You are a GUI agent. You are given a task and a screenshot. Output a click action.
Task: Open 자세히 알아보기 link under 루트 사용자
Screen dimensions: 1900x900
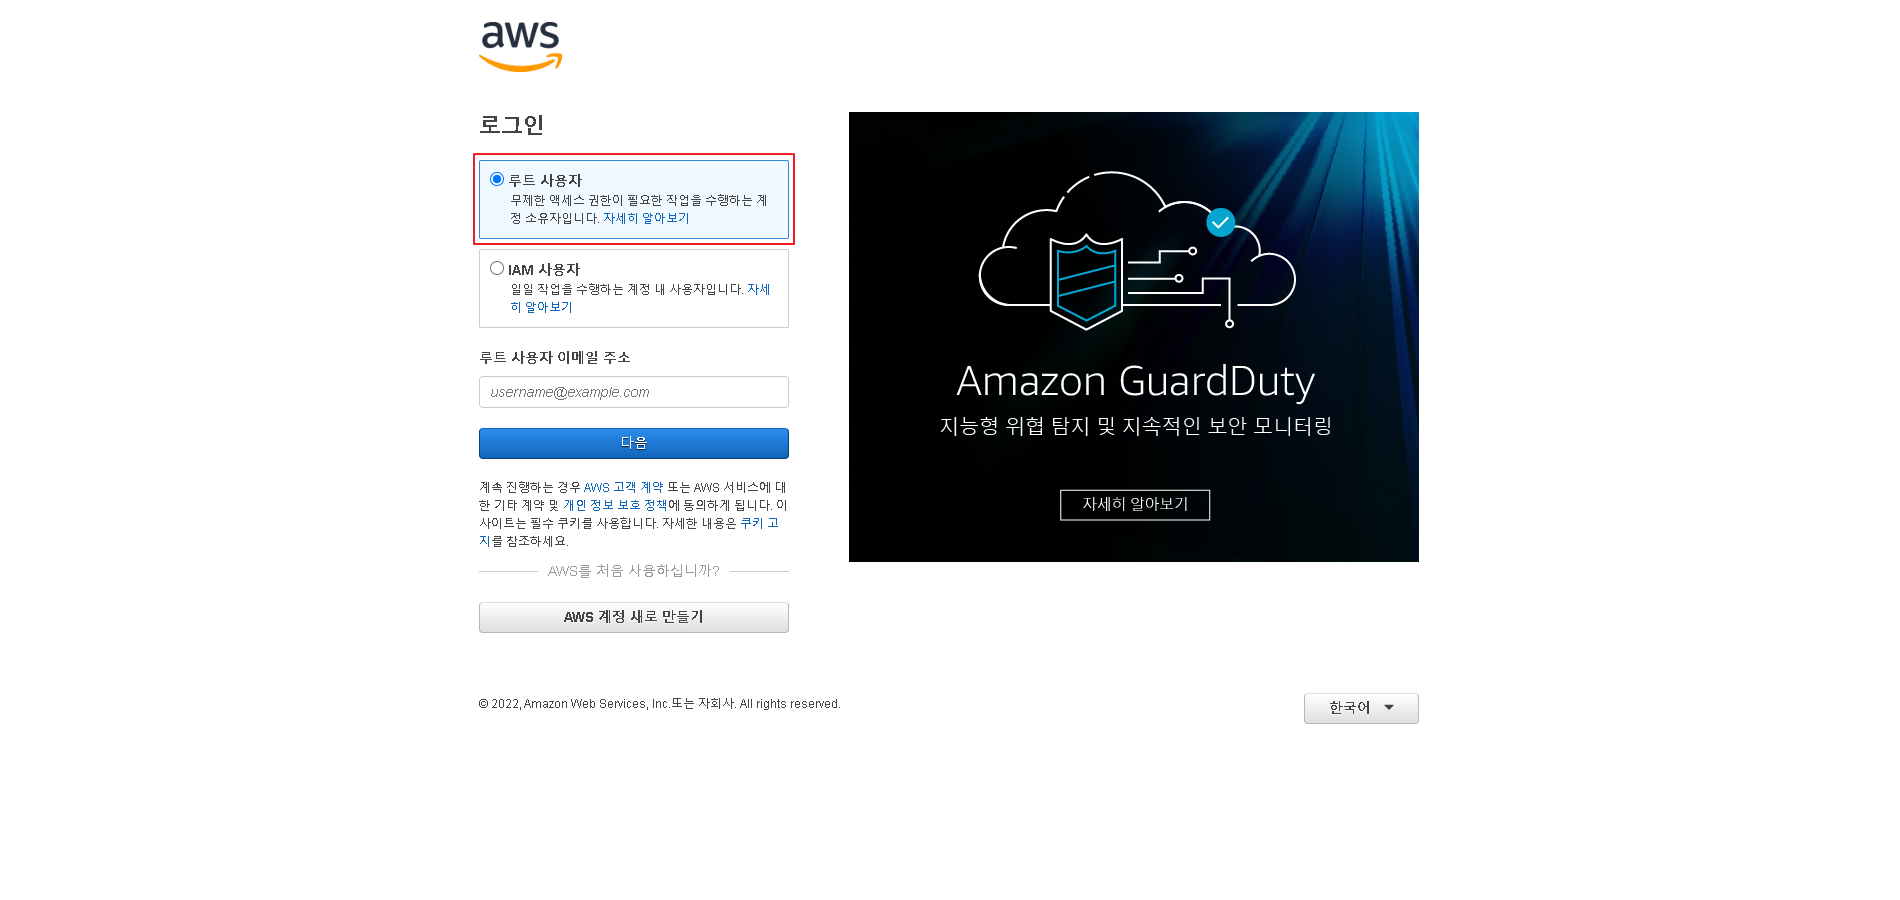646,218
